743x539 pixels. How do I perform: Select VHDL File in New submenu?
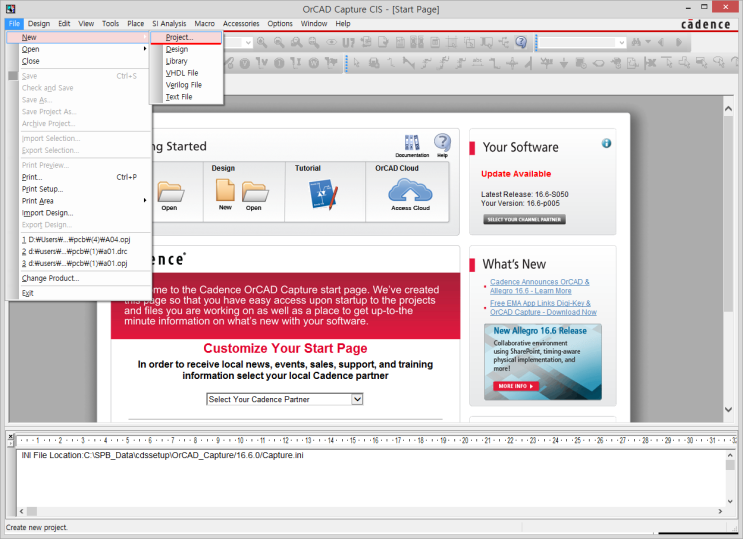click(186, 73)
